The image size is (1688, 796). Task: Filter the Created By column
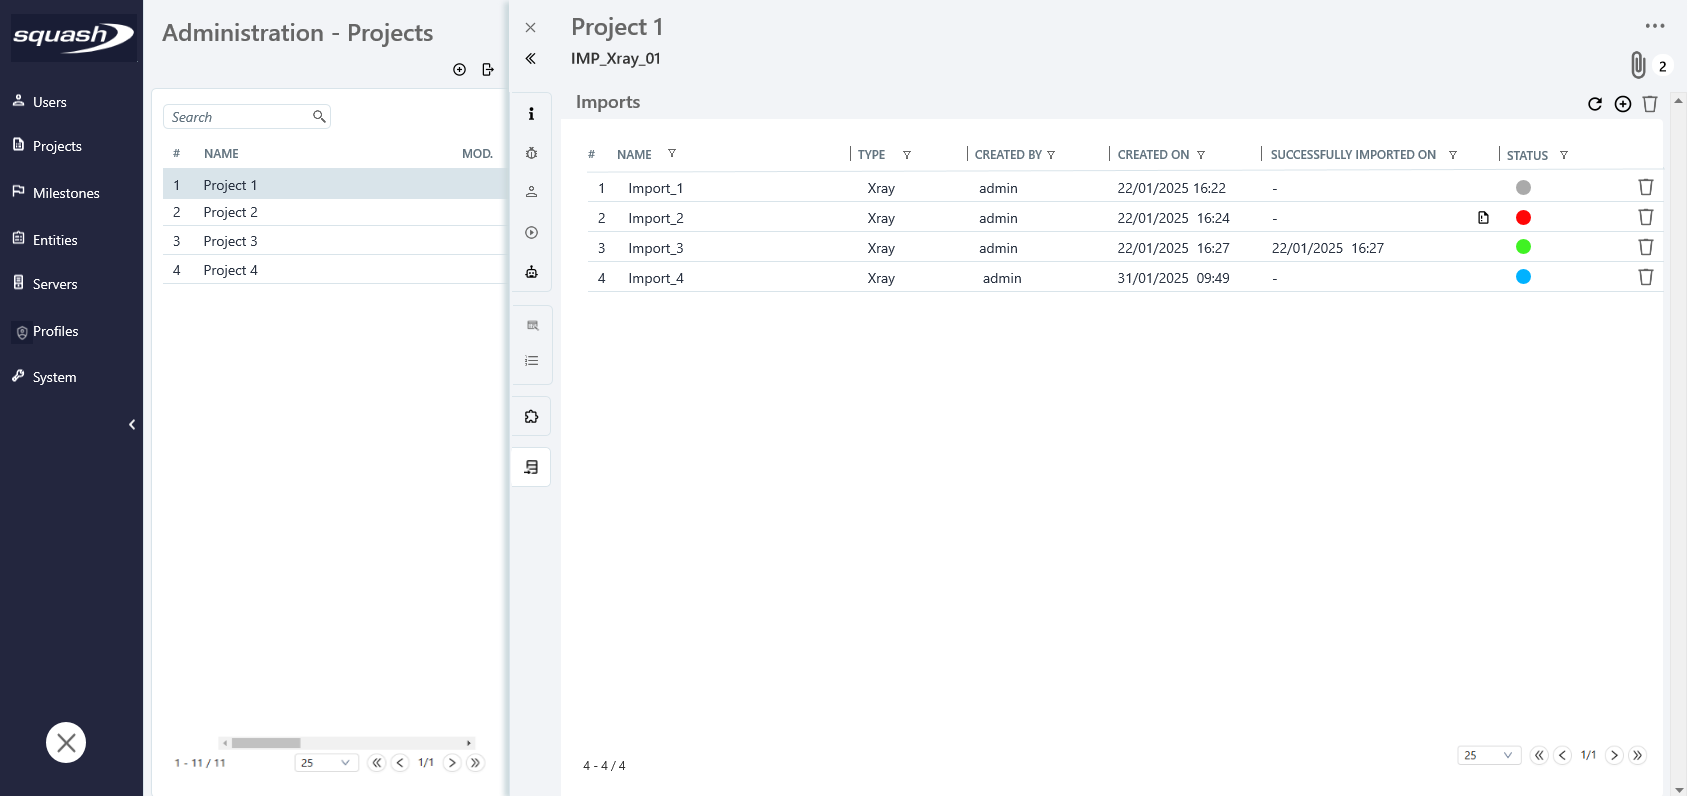click(1051, 155)
